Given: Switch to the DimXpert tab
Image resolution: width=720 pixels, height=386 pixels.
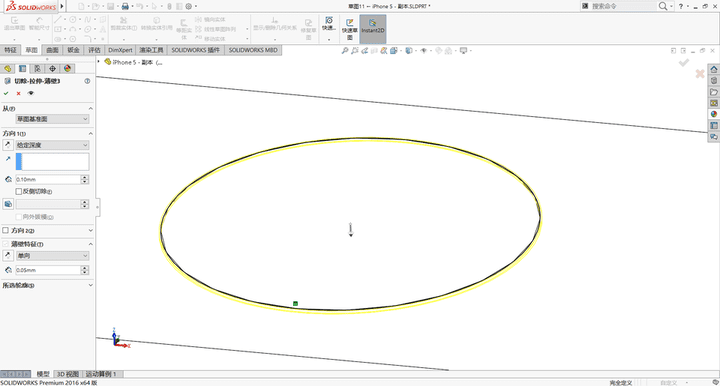Looking at the screenshot, I should click(120, 50).
